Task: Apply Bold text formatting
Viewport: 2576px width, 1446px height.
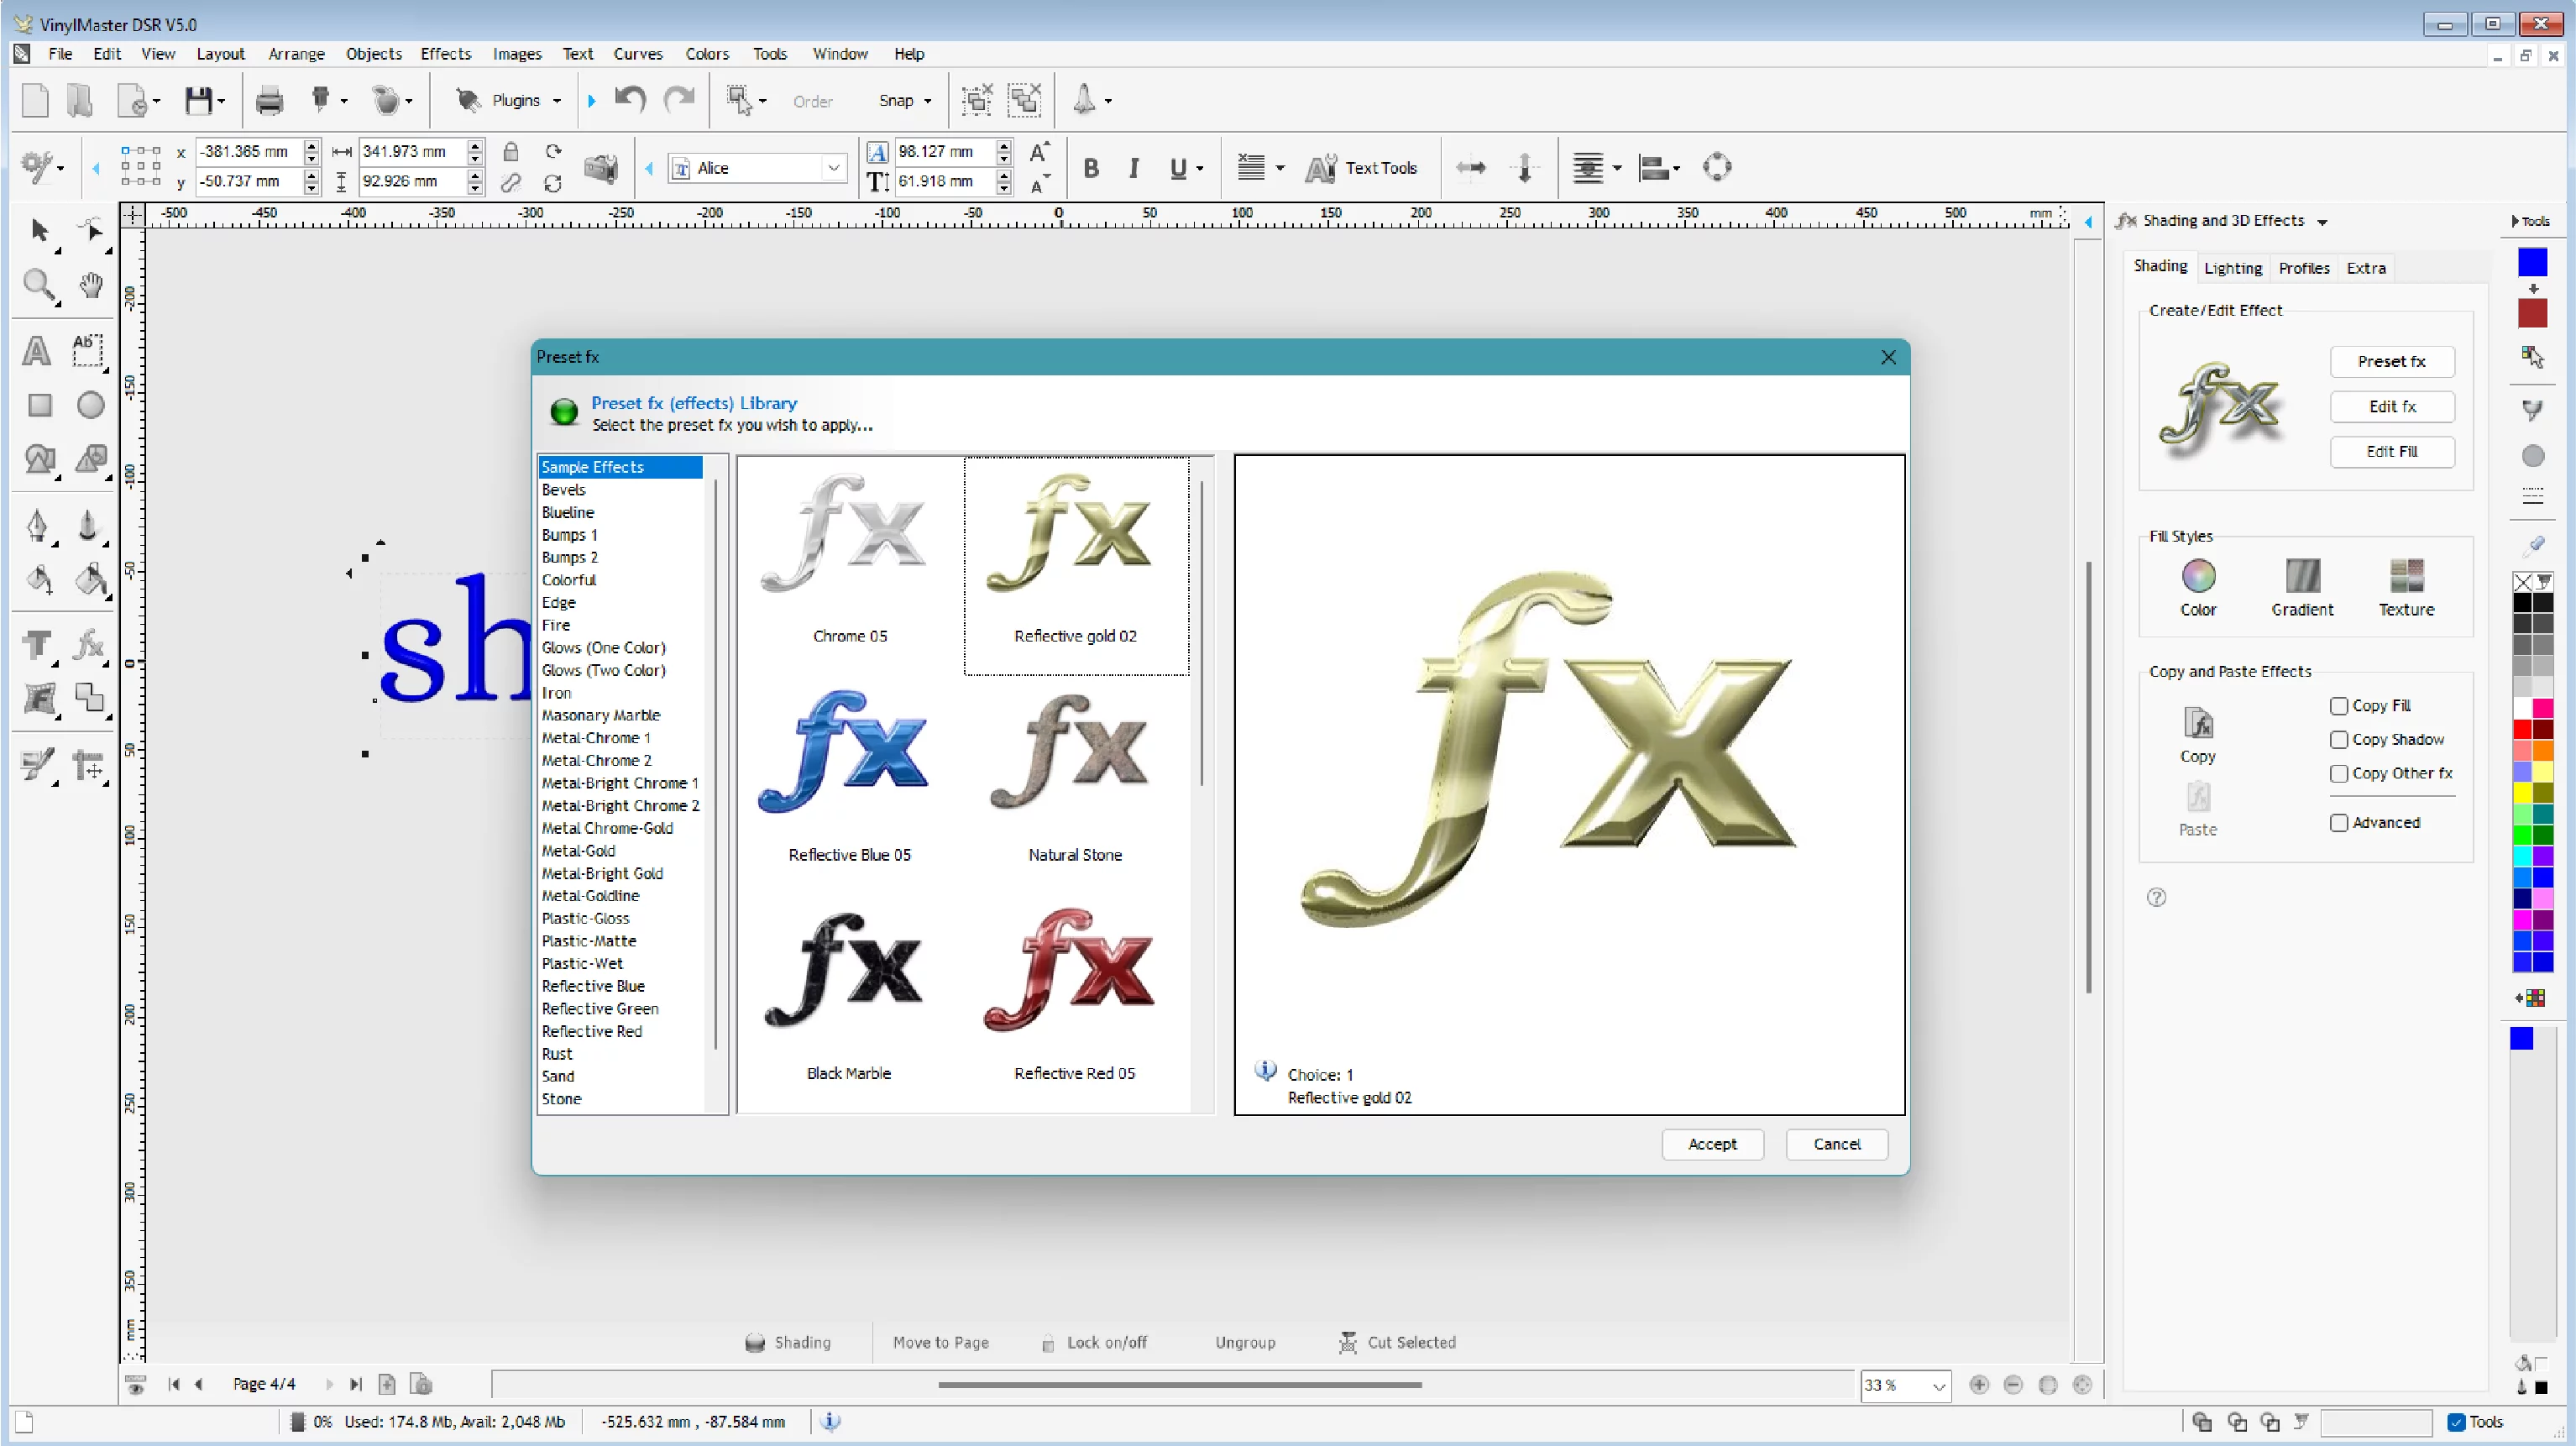Action: 1091,168
